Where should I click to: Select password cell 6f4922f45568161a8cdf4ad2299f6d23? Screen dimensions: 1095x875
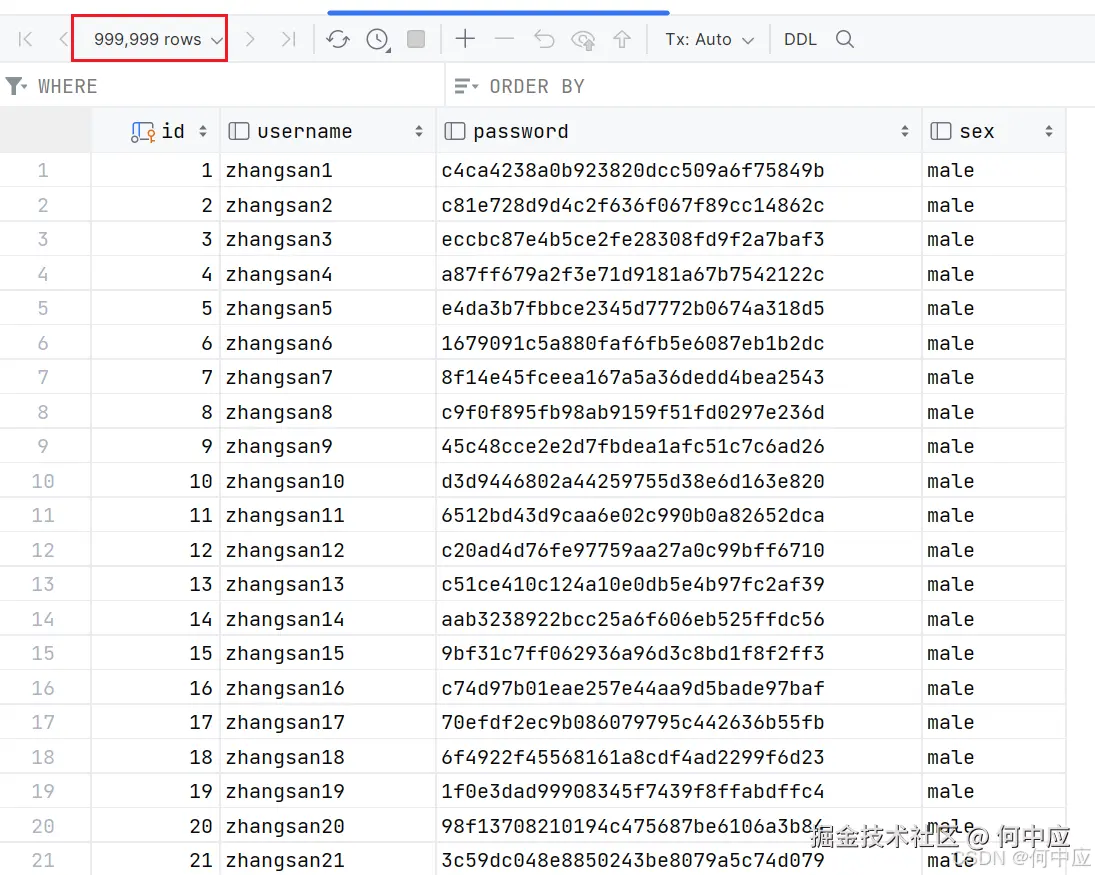point(679,757)
